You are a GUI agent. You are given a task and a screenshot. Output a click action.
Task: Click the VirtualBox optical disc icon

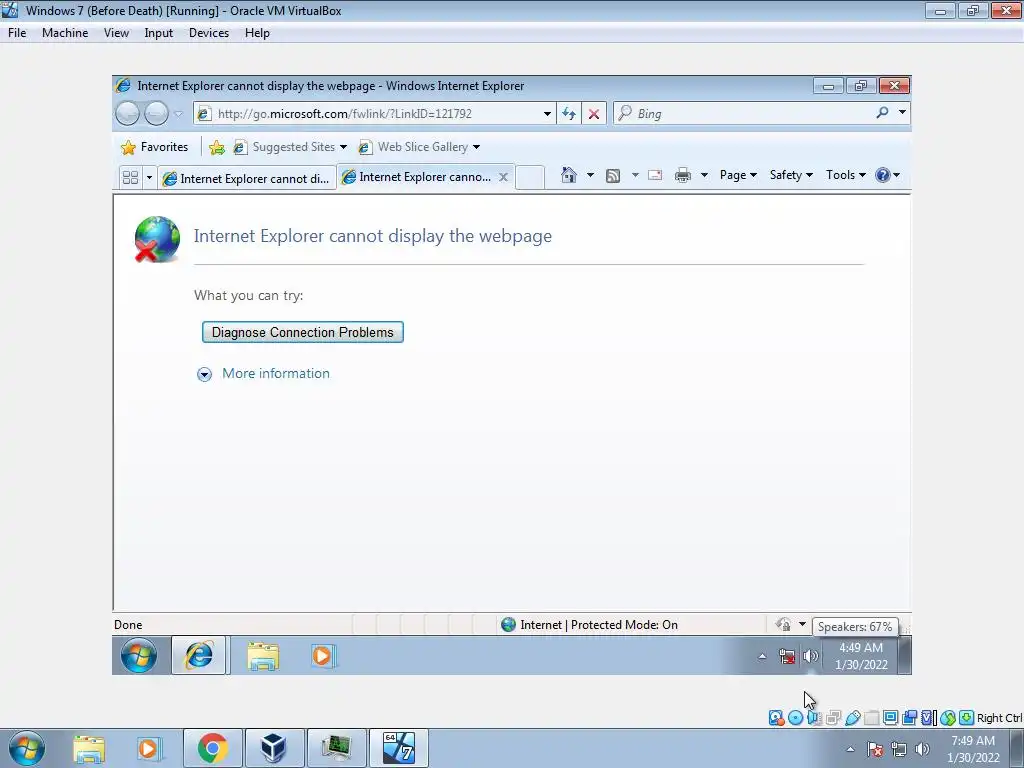pyautogui.click(x=795, y=718)
